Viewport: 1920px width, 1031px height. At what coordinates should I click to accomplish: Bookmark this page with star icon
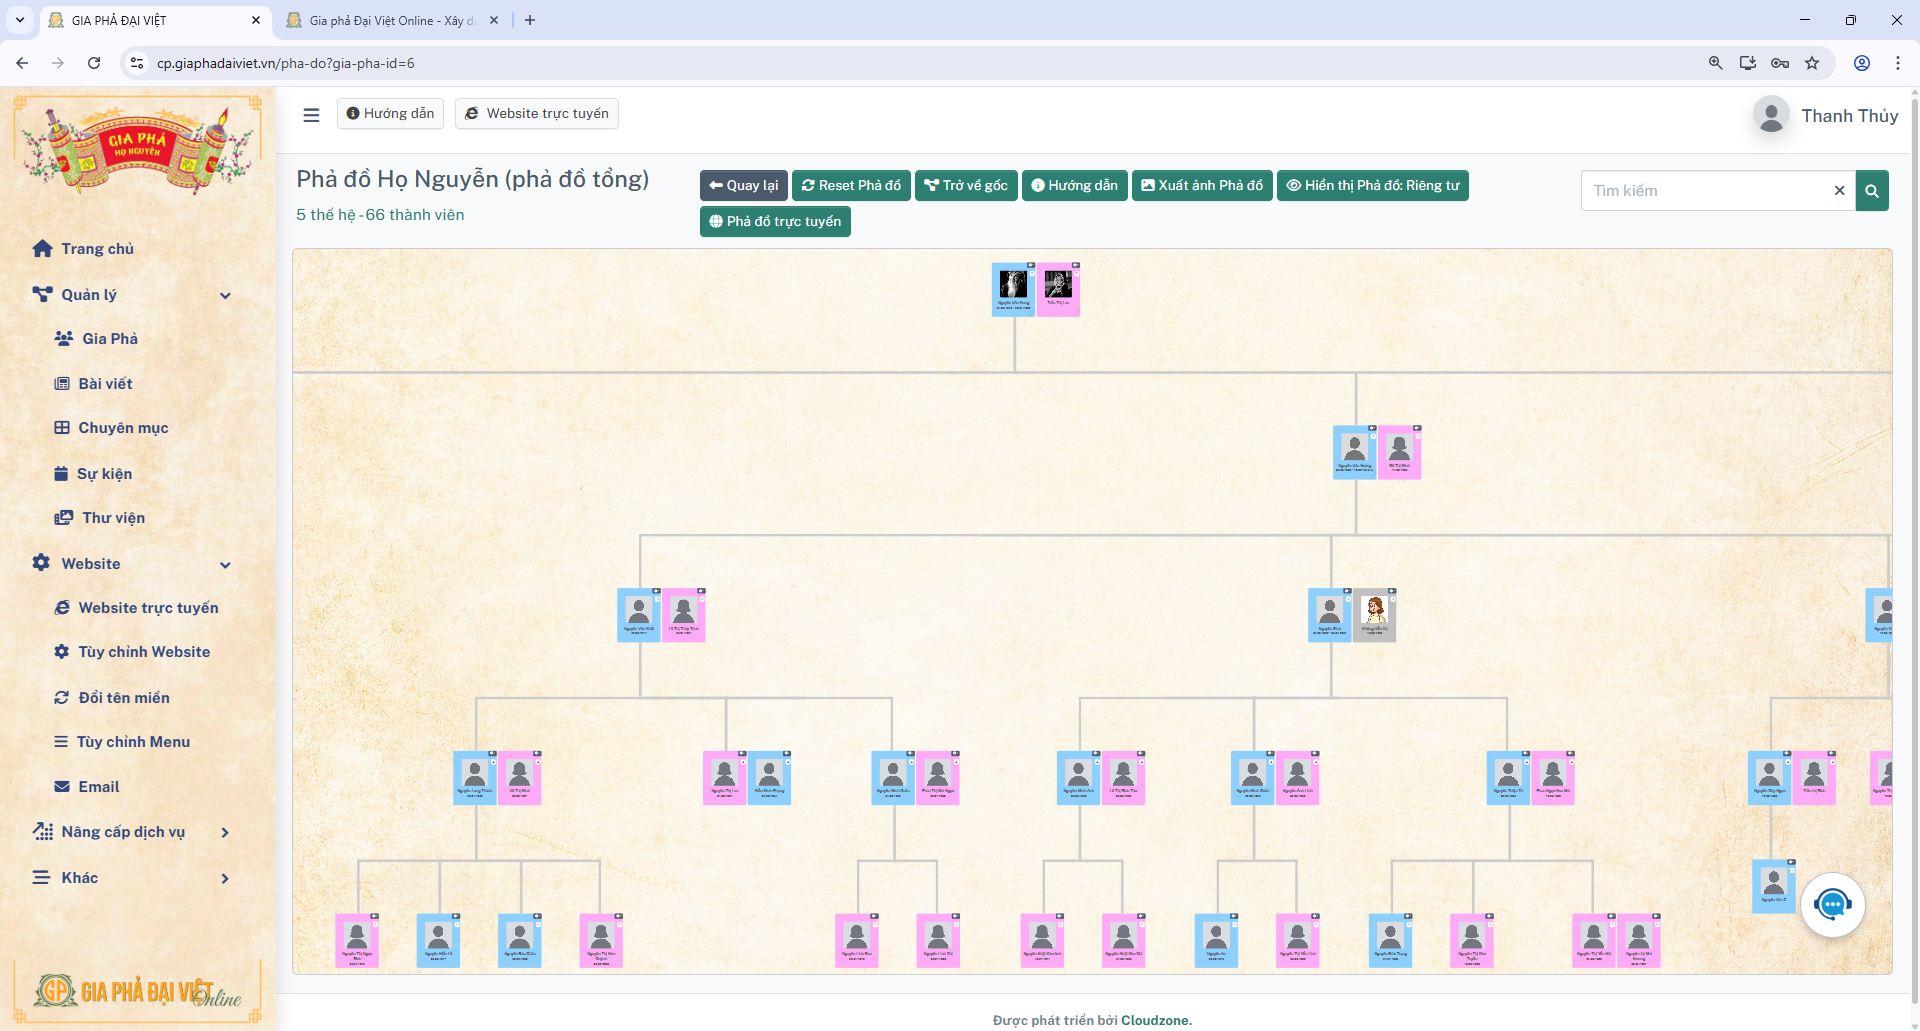[1812, 63]
